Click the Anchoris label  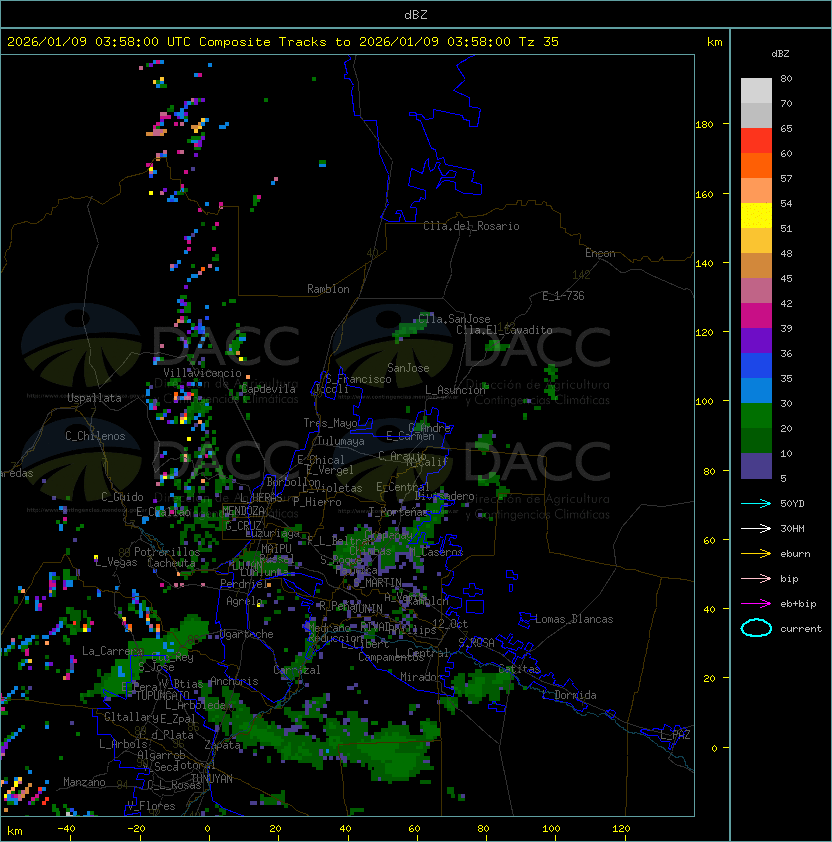click(x=234, y=681)
